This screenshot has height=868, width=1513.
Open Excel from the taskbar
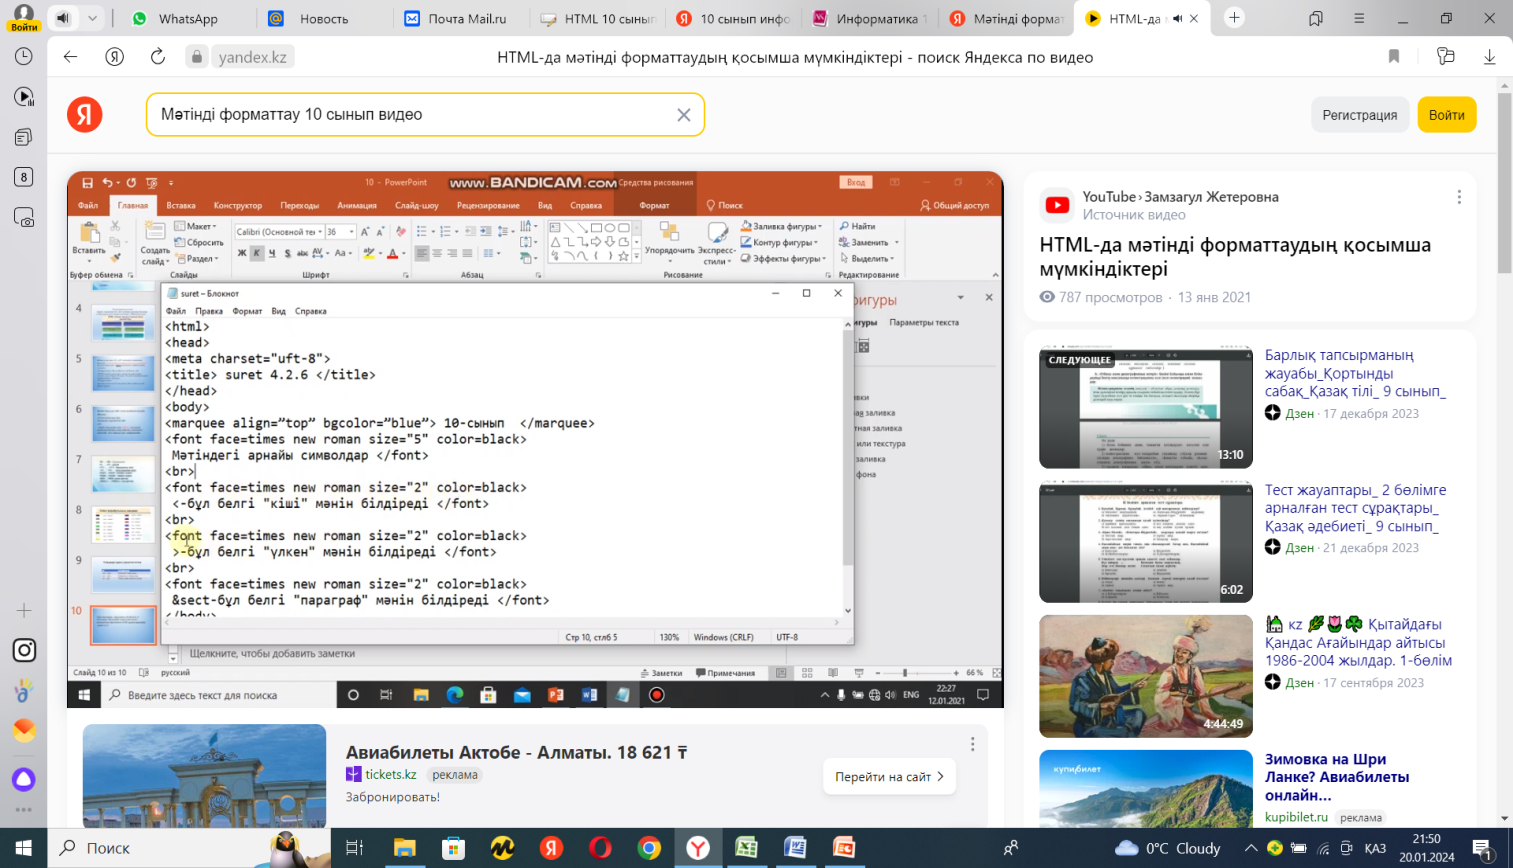pyautogui.click(x=747, y=848)
